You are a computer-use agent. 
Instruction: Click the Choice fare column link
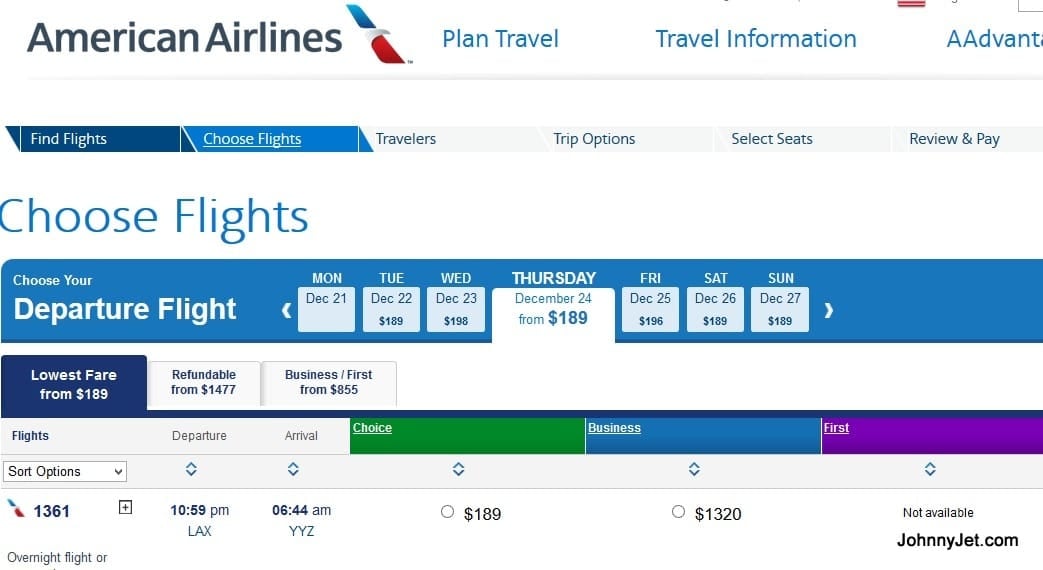372,428
